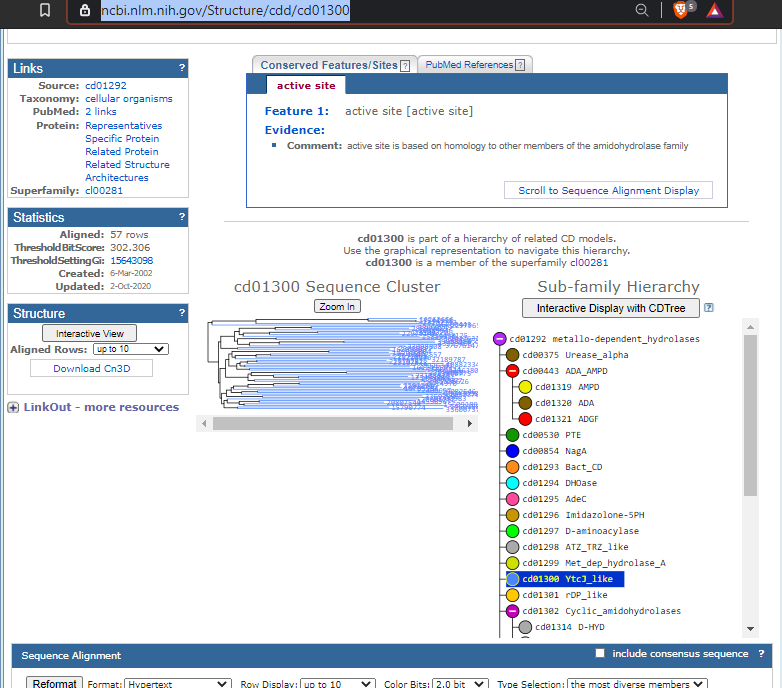
Task: Click Interactive Display with CDTree button
Action: coord(611,308)
